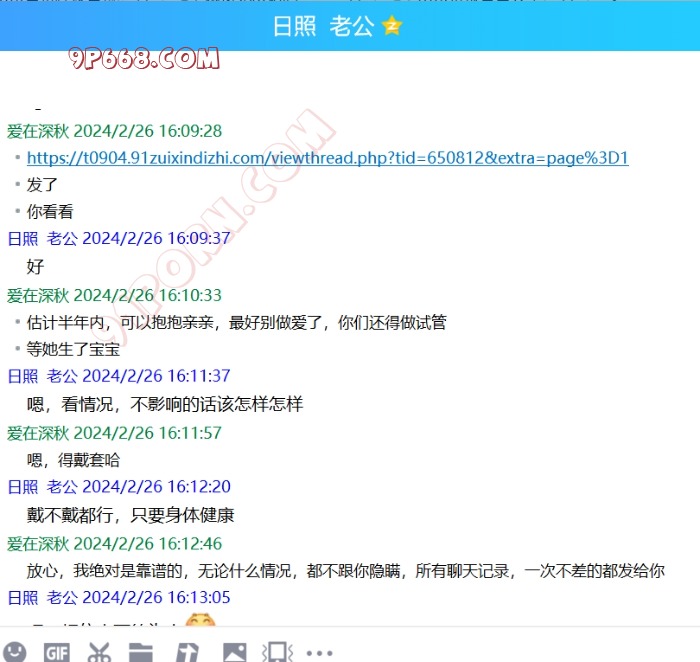Select the message 你看看
The height and width of the screenshot is (662, 700).
[x=50, y=212]
